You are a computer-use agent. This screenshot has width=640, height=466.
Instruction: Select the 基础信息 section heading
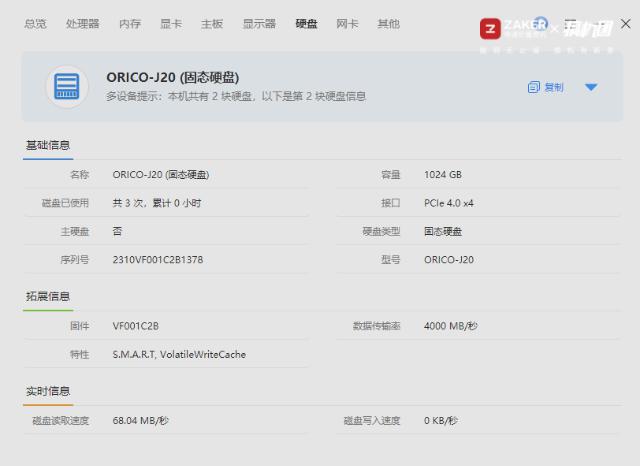[x=48, y=145]
